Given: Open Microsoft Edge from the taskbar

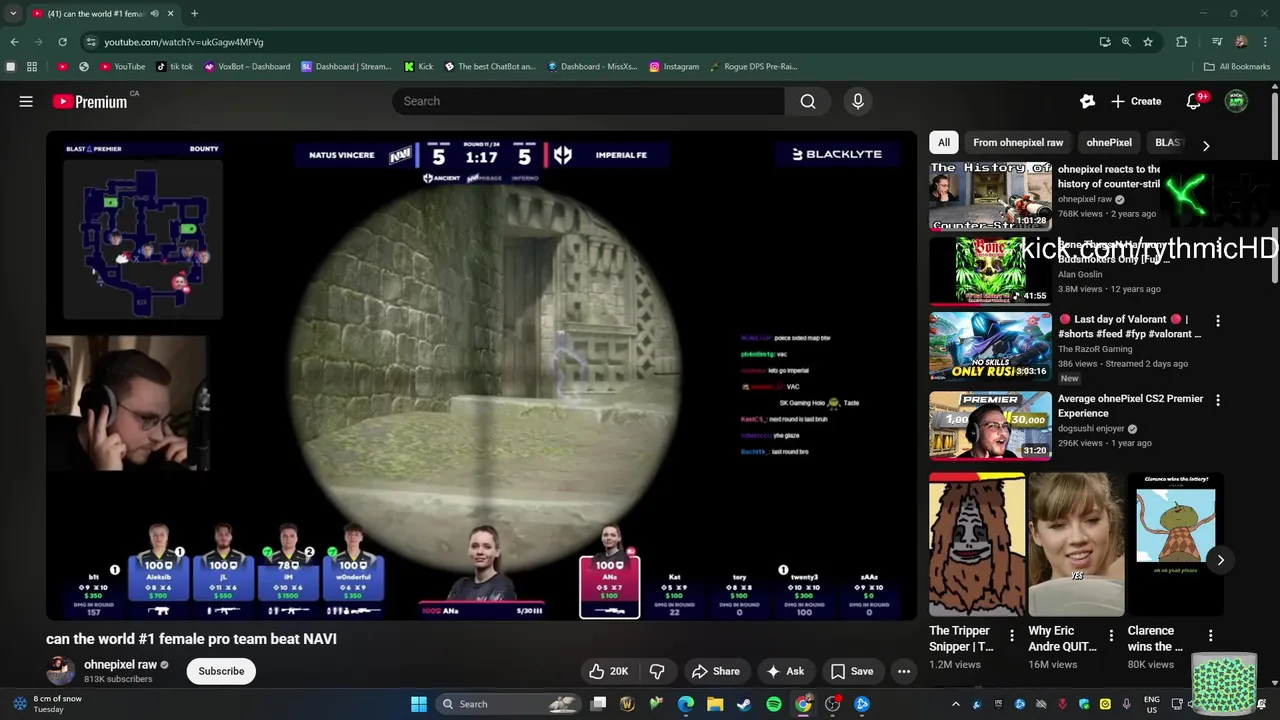Looking at the screenshot, I should 686,704.
